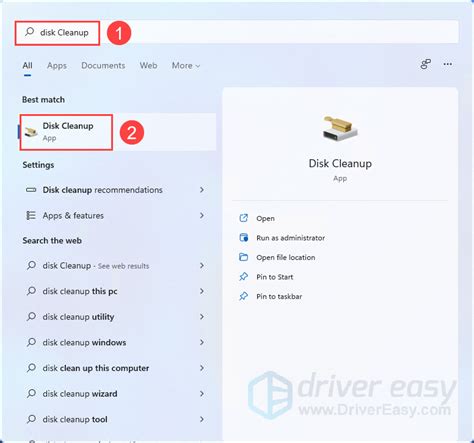Expand arrow for 'disk cleanup tool'
This screenshot has height=443, width=474.
202,419
